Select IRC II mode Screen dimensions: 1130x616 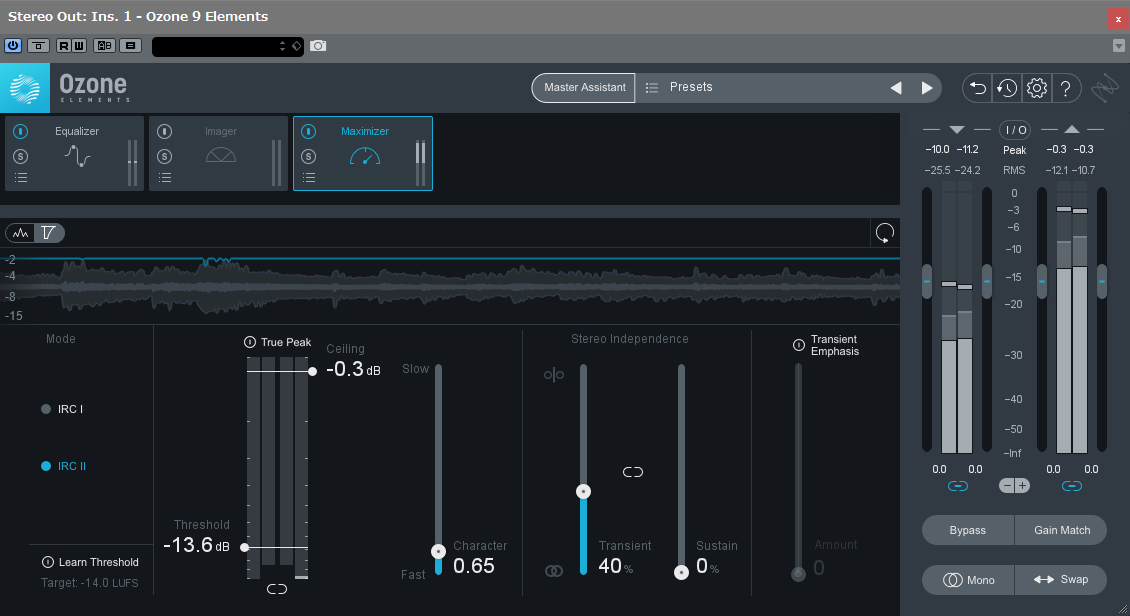tap(64, 466)
